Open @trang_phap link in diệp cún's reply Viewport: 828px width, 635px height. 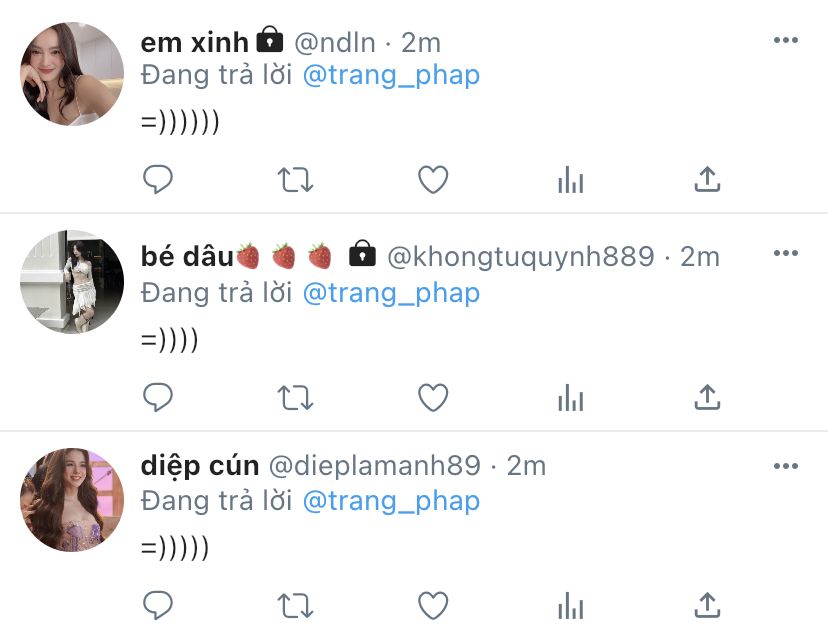(391, 501)
